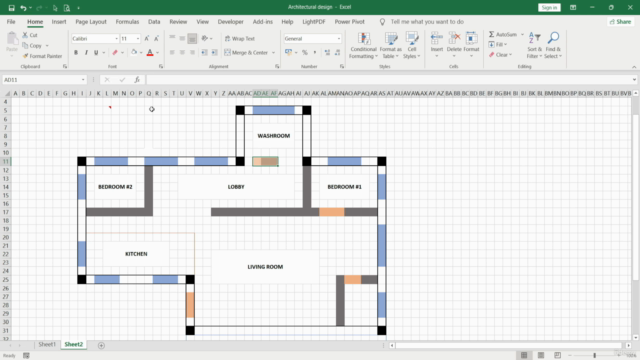
Task: Open Cell Styles gallery
Action: 412,45
